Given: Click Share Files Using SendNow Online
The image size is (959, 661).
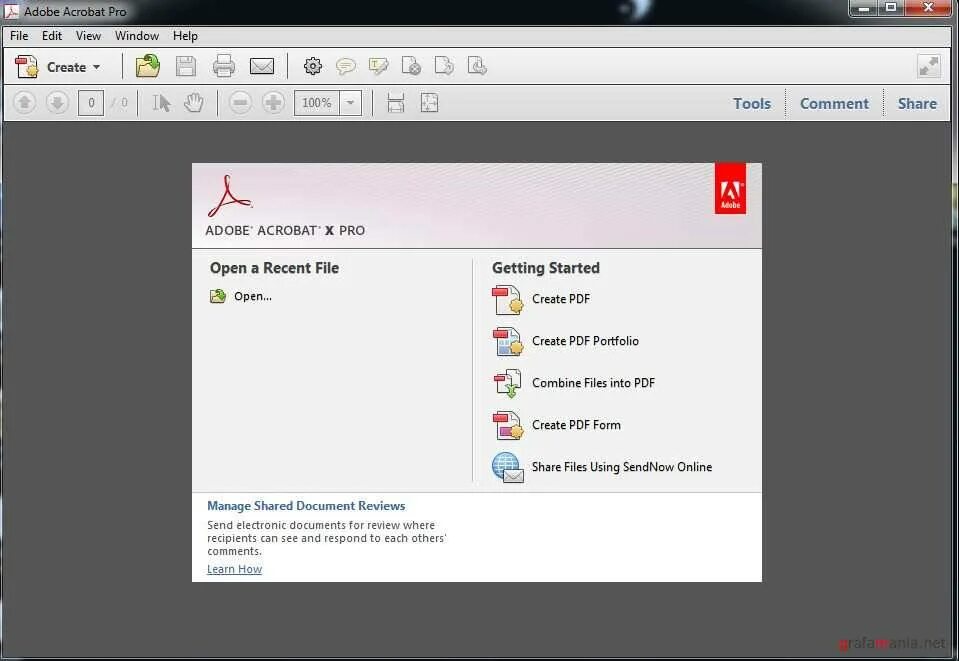Looking at the screenshot, I should point(622,467).
